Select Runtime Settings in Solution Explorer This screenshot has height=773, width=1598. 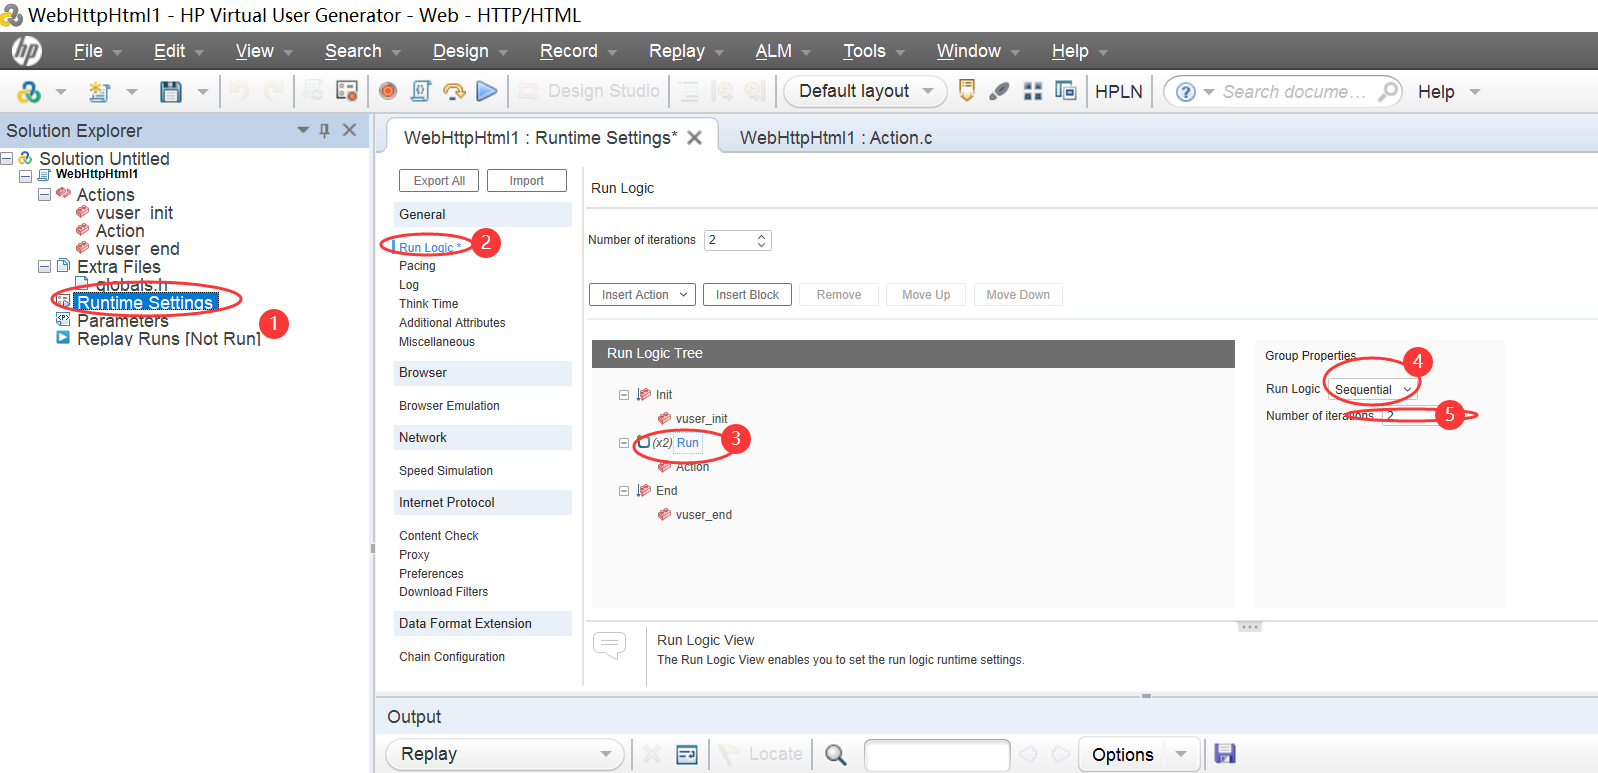point(145,303)
